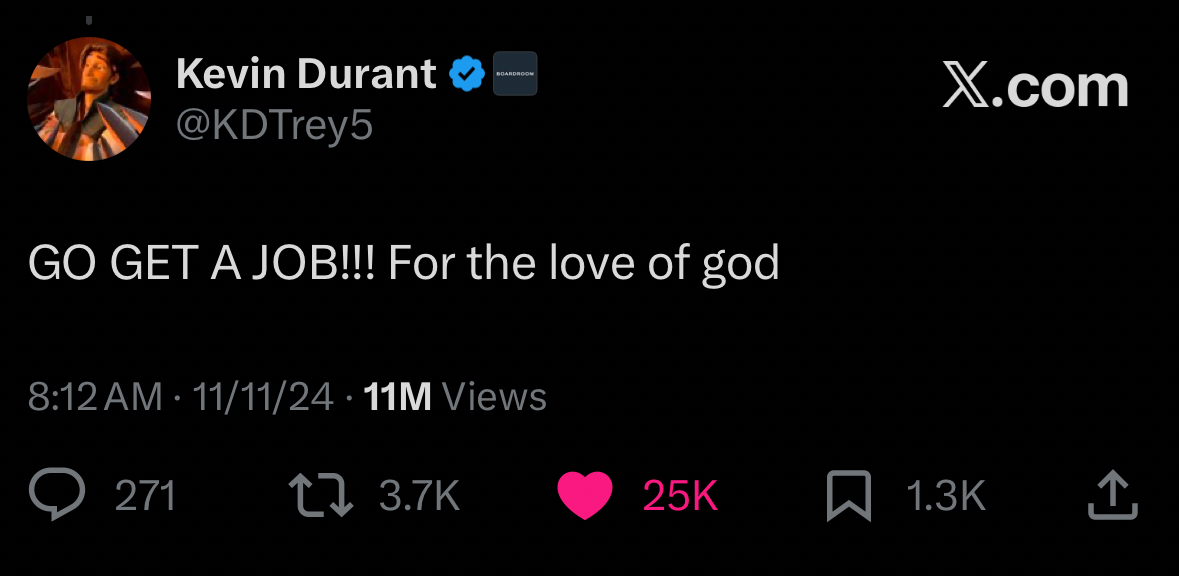The width and height of the screenshot is (1179, 576).
Task: Click the 271 replies count
Action: [x=146, y=496]
